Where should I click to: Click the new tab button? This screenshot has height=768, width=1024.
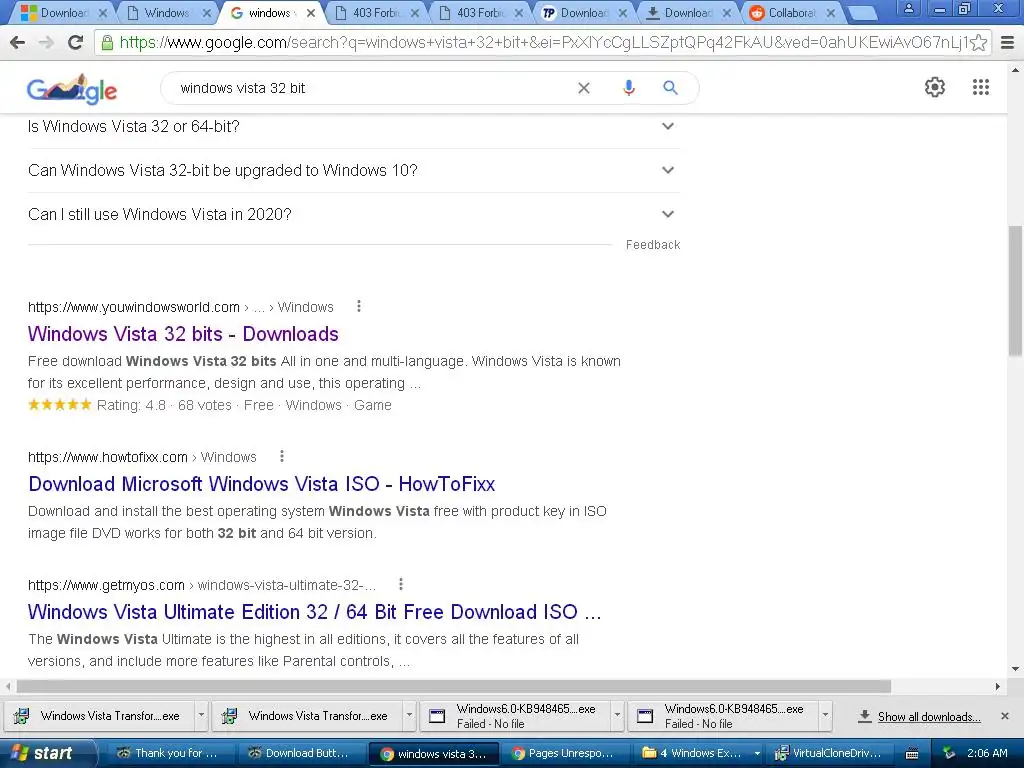point(861,13)
